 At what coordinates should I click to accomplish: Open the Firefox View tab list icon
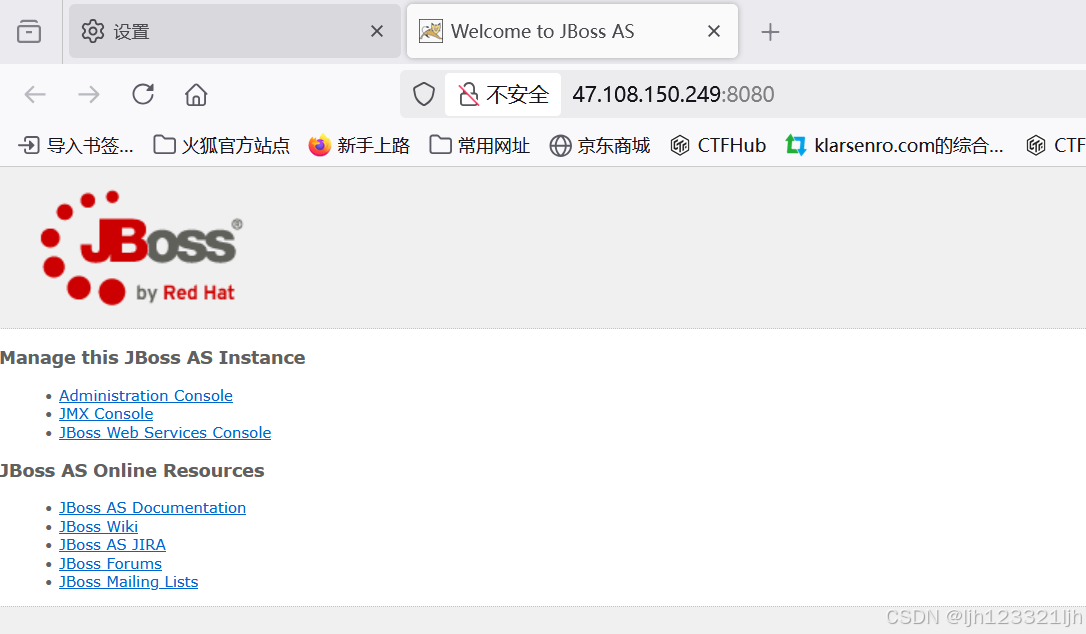(x=29, y=32)
